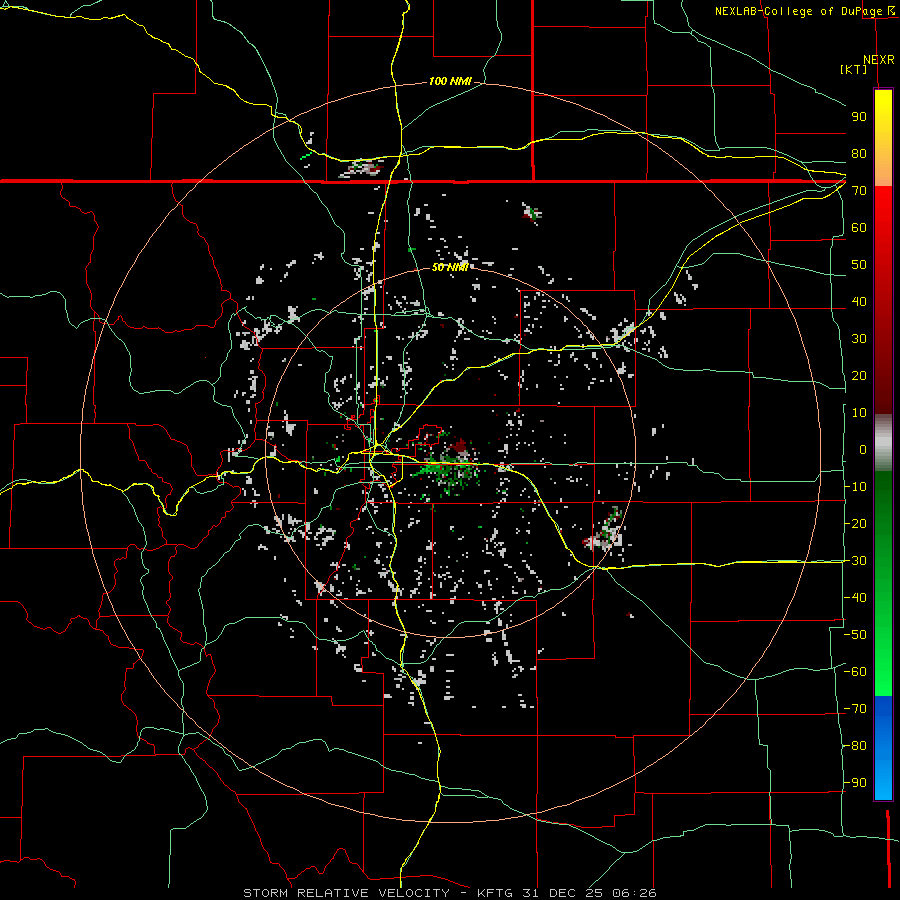Click the positive 20 knot scale label
Viewport: 900px width, 900px height.
point(859,375)
